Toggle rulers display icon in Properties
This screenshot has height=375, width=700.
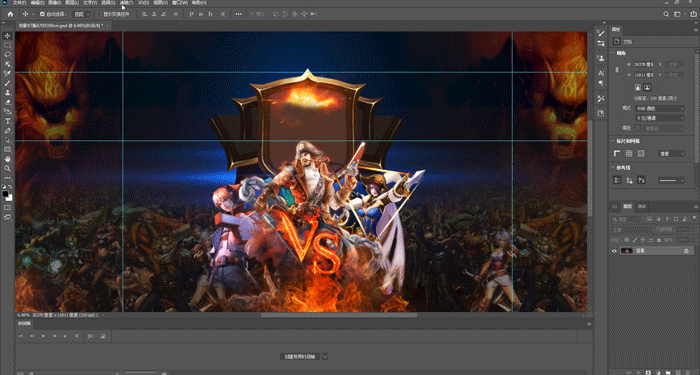(x=617, y=154)
